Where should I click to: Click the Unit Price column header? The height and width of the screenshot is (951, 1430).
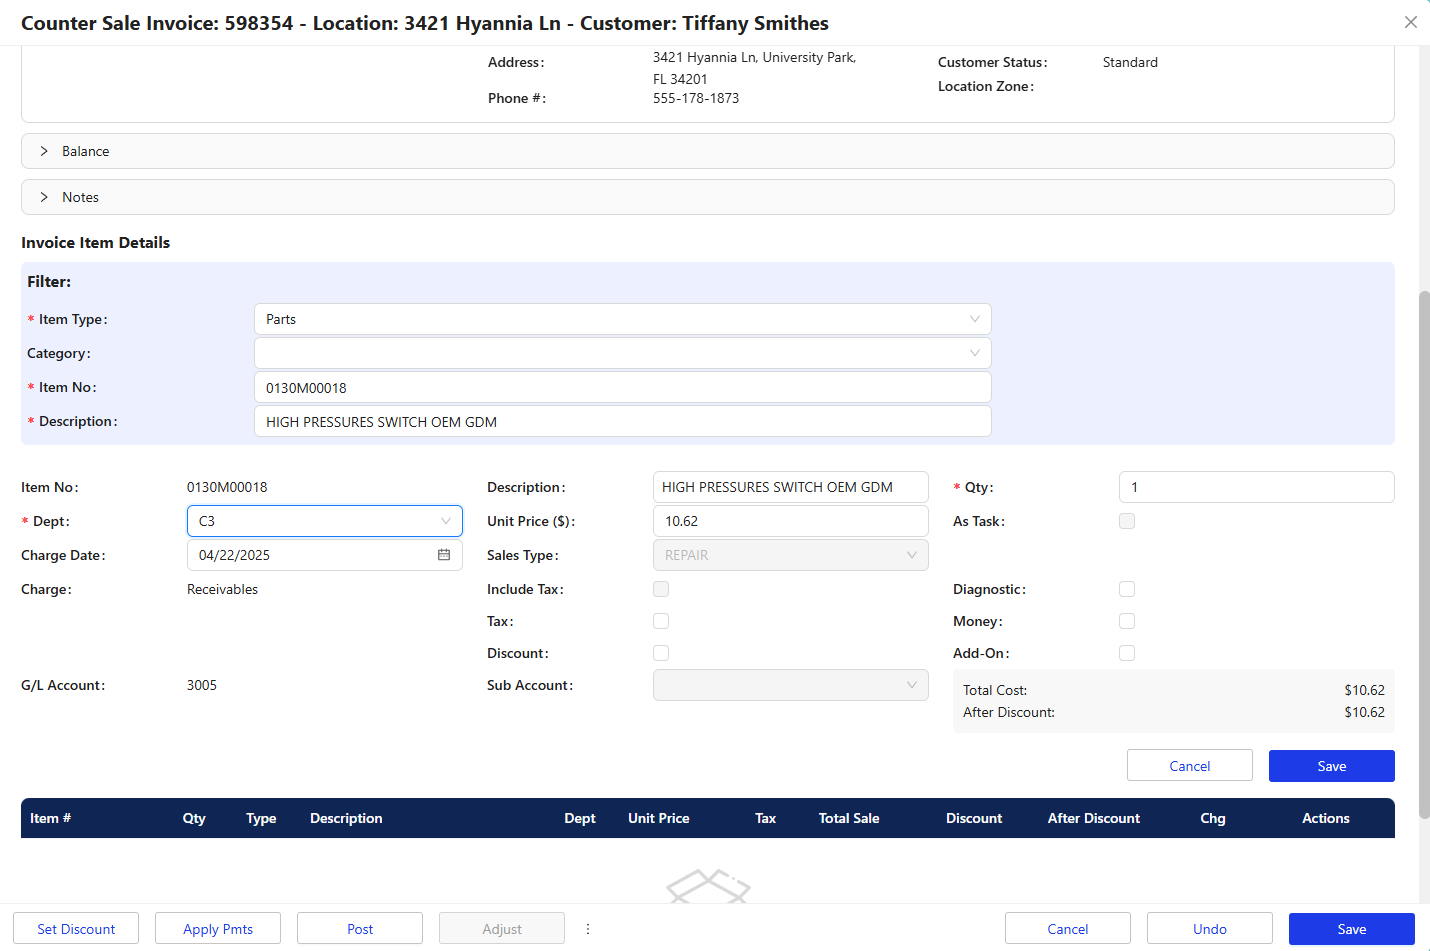(x=659, y=818)
